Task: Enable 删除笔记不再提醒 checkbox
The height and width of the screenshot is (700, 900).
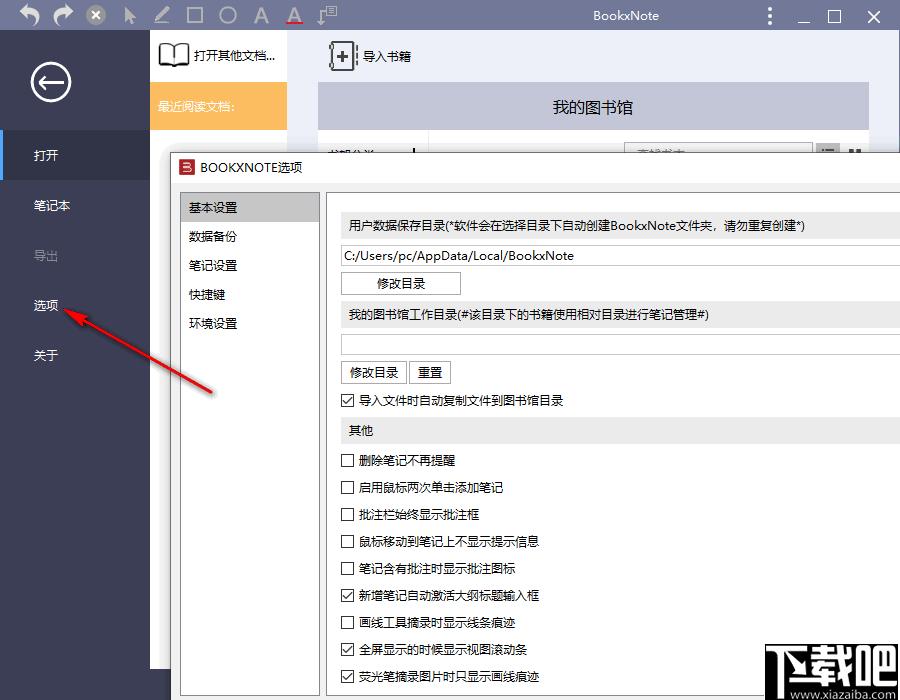Action: 347,460
